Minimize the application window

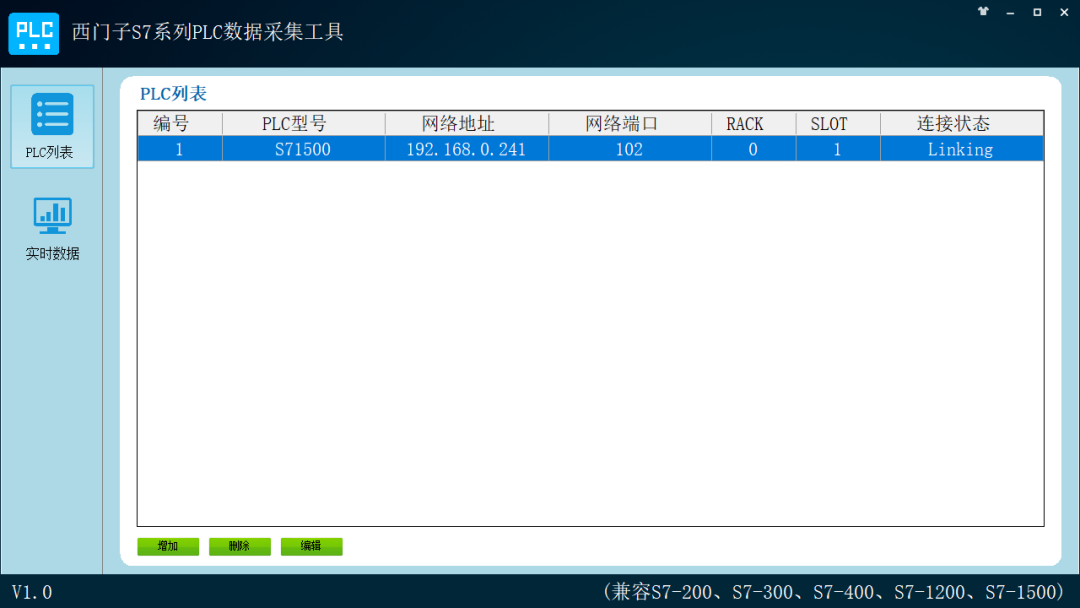[x=1010, y=12]
